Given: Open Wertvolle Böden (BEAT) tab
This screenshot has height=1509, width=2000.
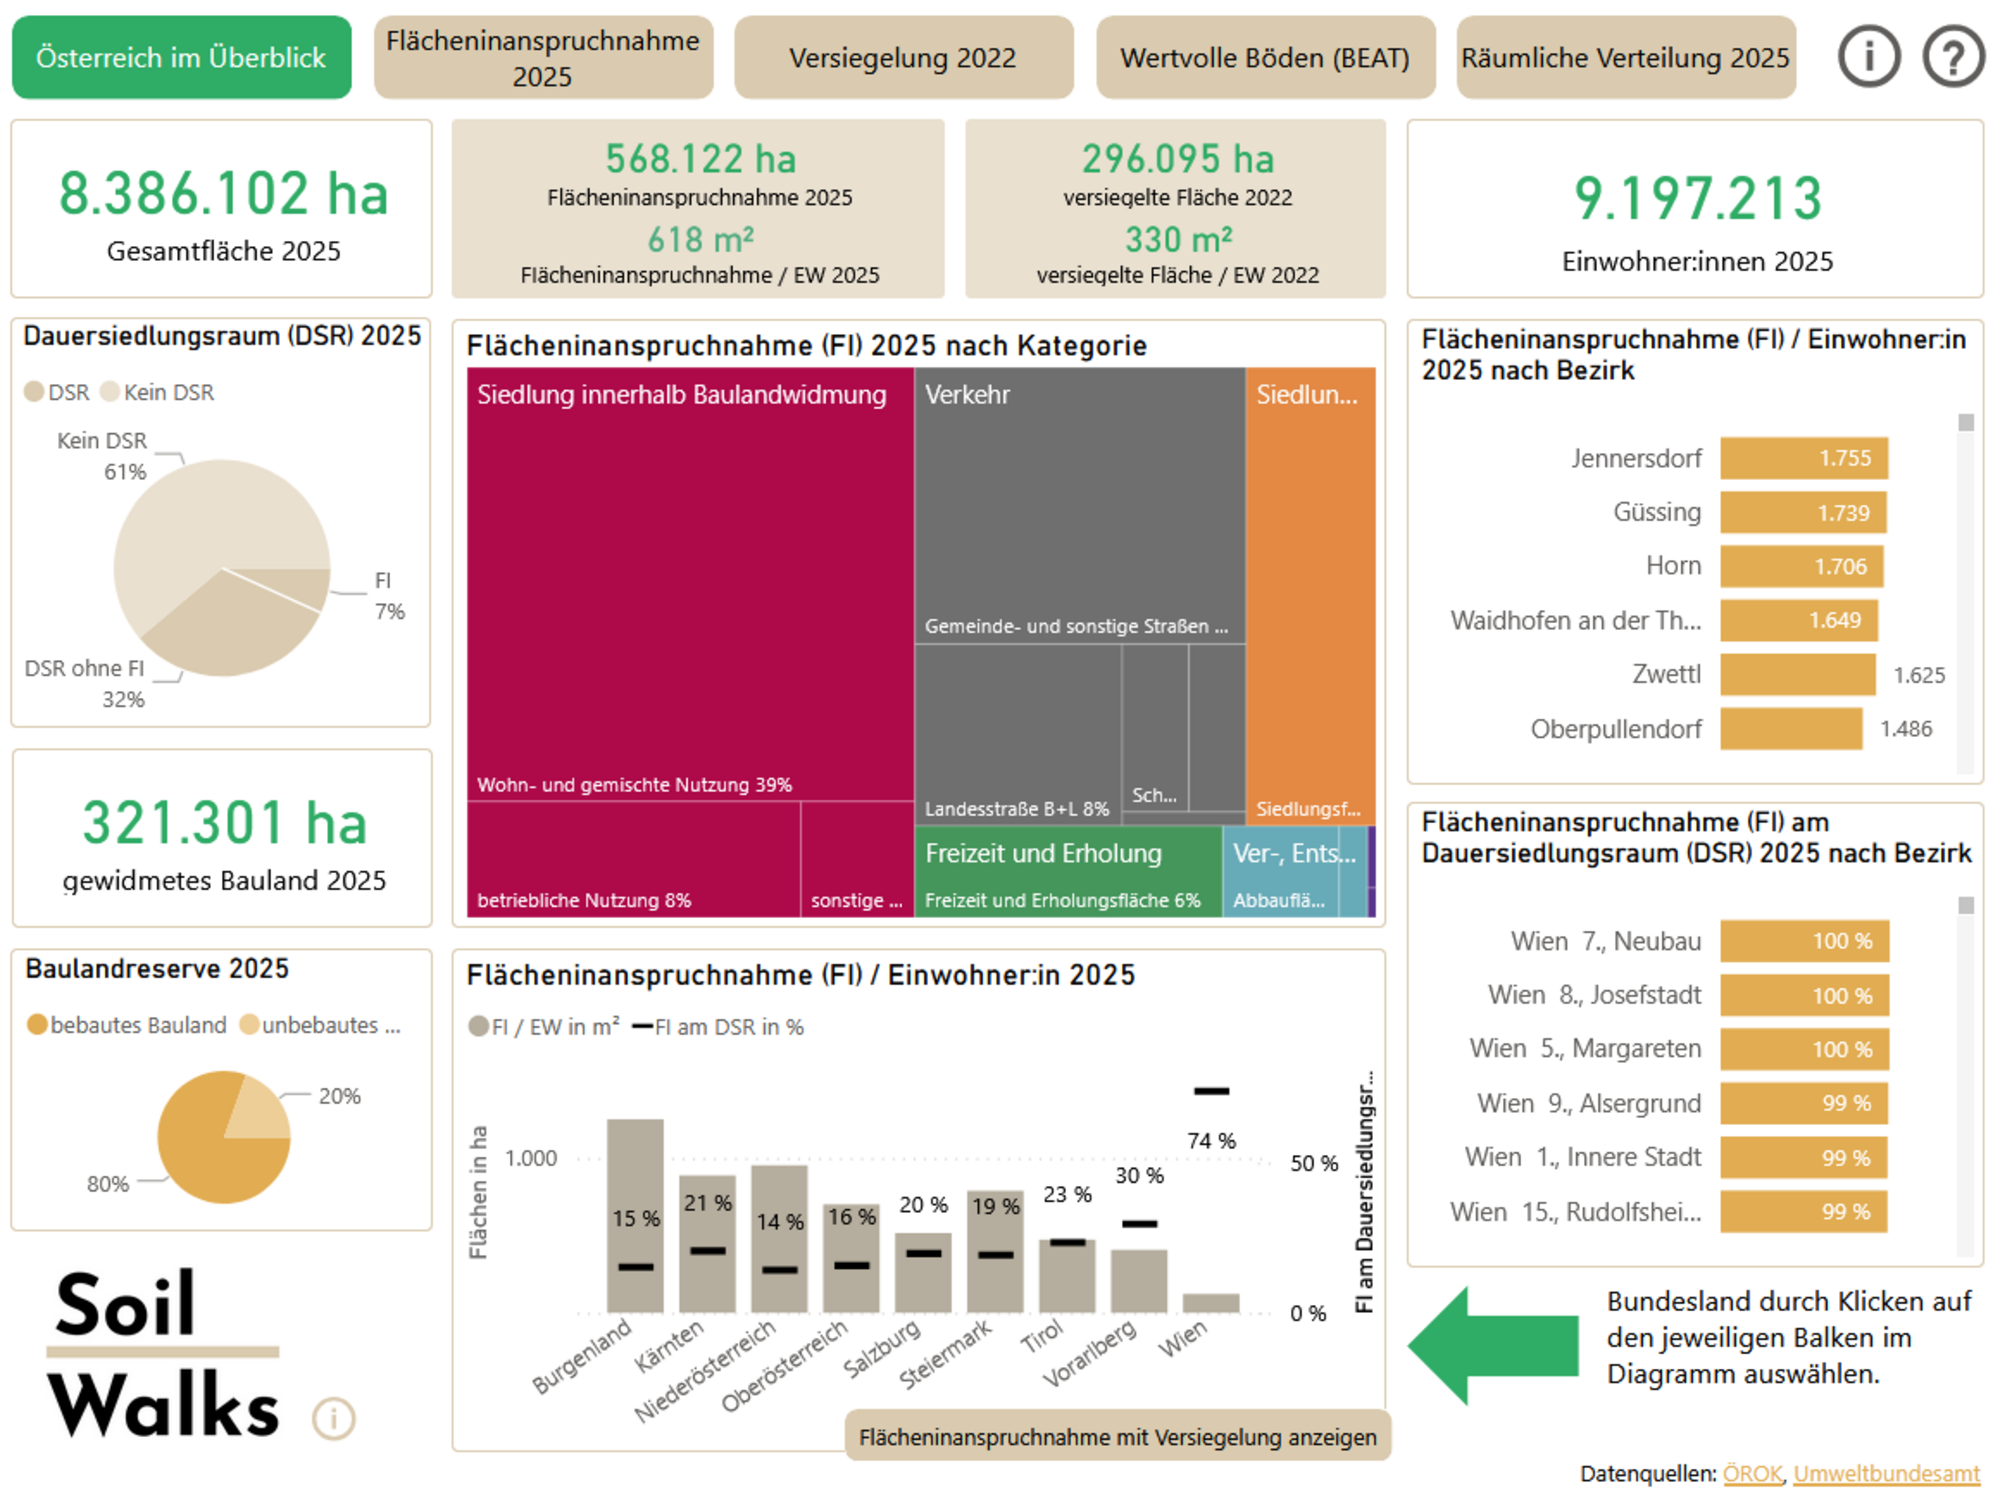Looking at the screenshot, I should [x=1265, y=58].
